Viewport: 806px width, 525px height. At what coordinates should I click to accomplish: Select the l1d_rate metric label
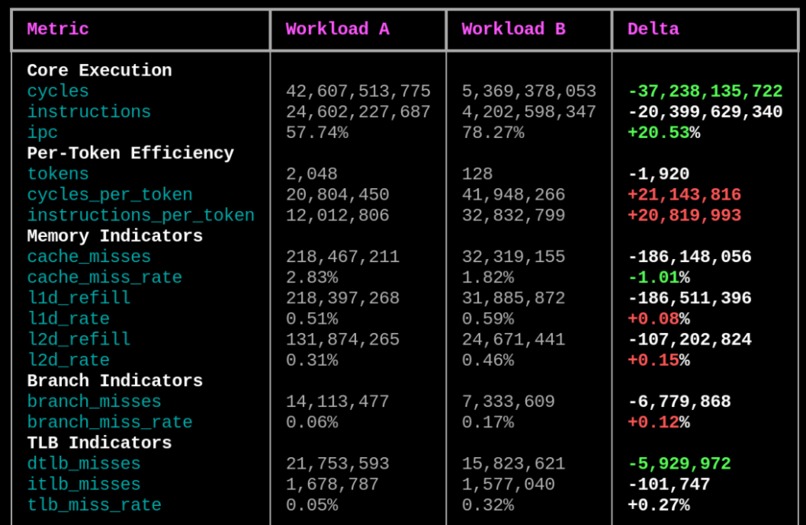coord(68,319)
